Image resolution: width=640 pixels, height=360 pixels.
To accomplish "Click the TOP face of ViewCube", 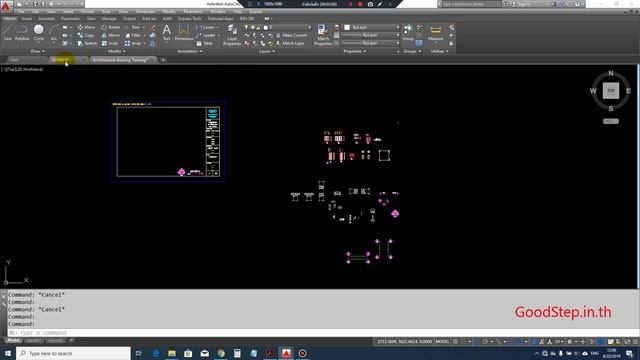I will click(x=611, y=91).
